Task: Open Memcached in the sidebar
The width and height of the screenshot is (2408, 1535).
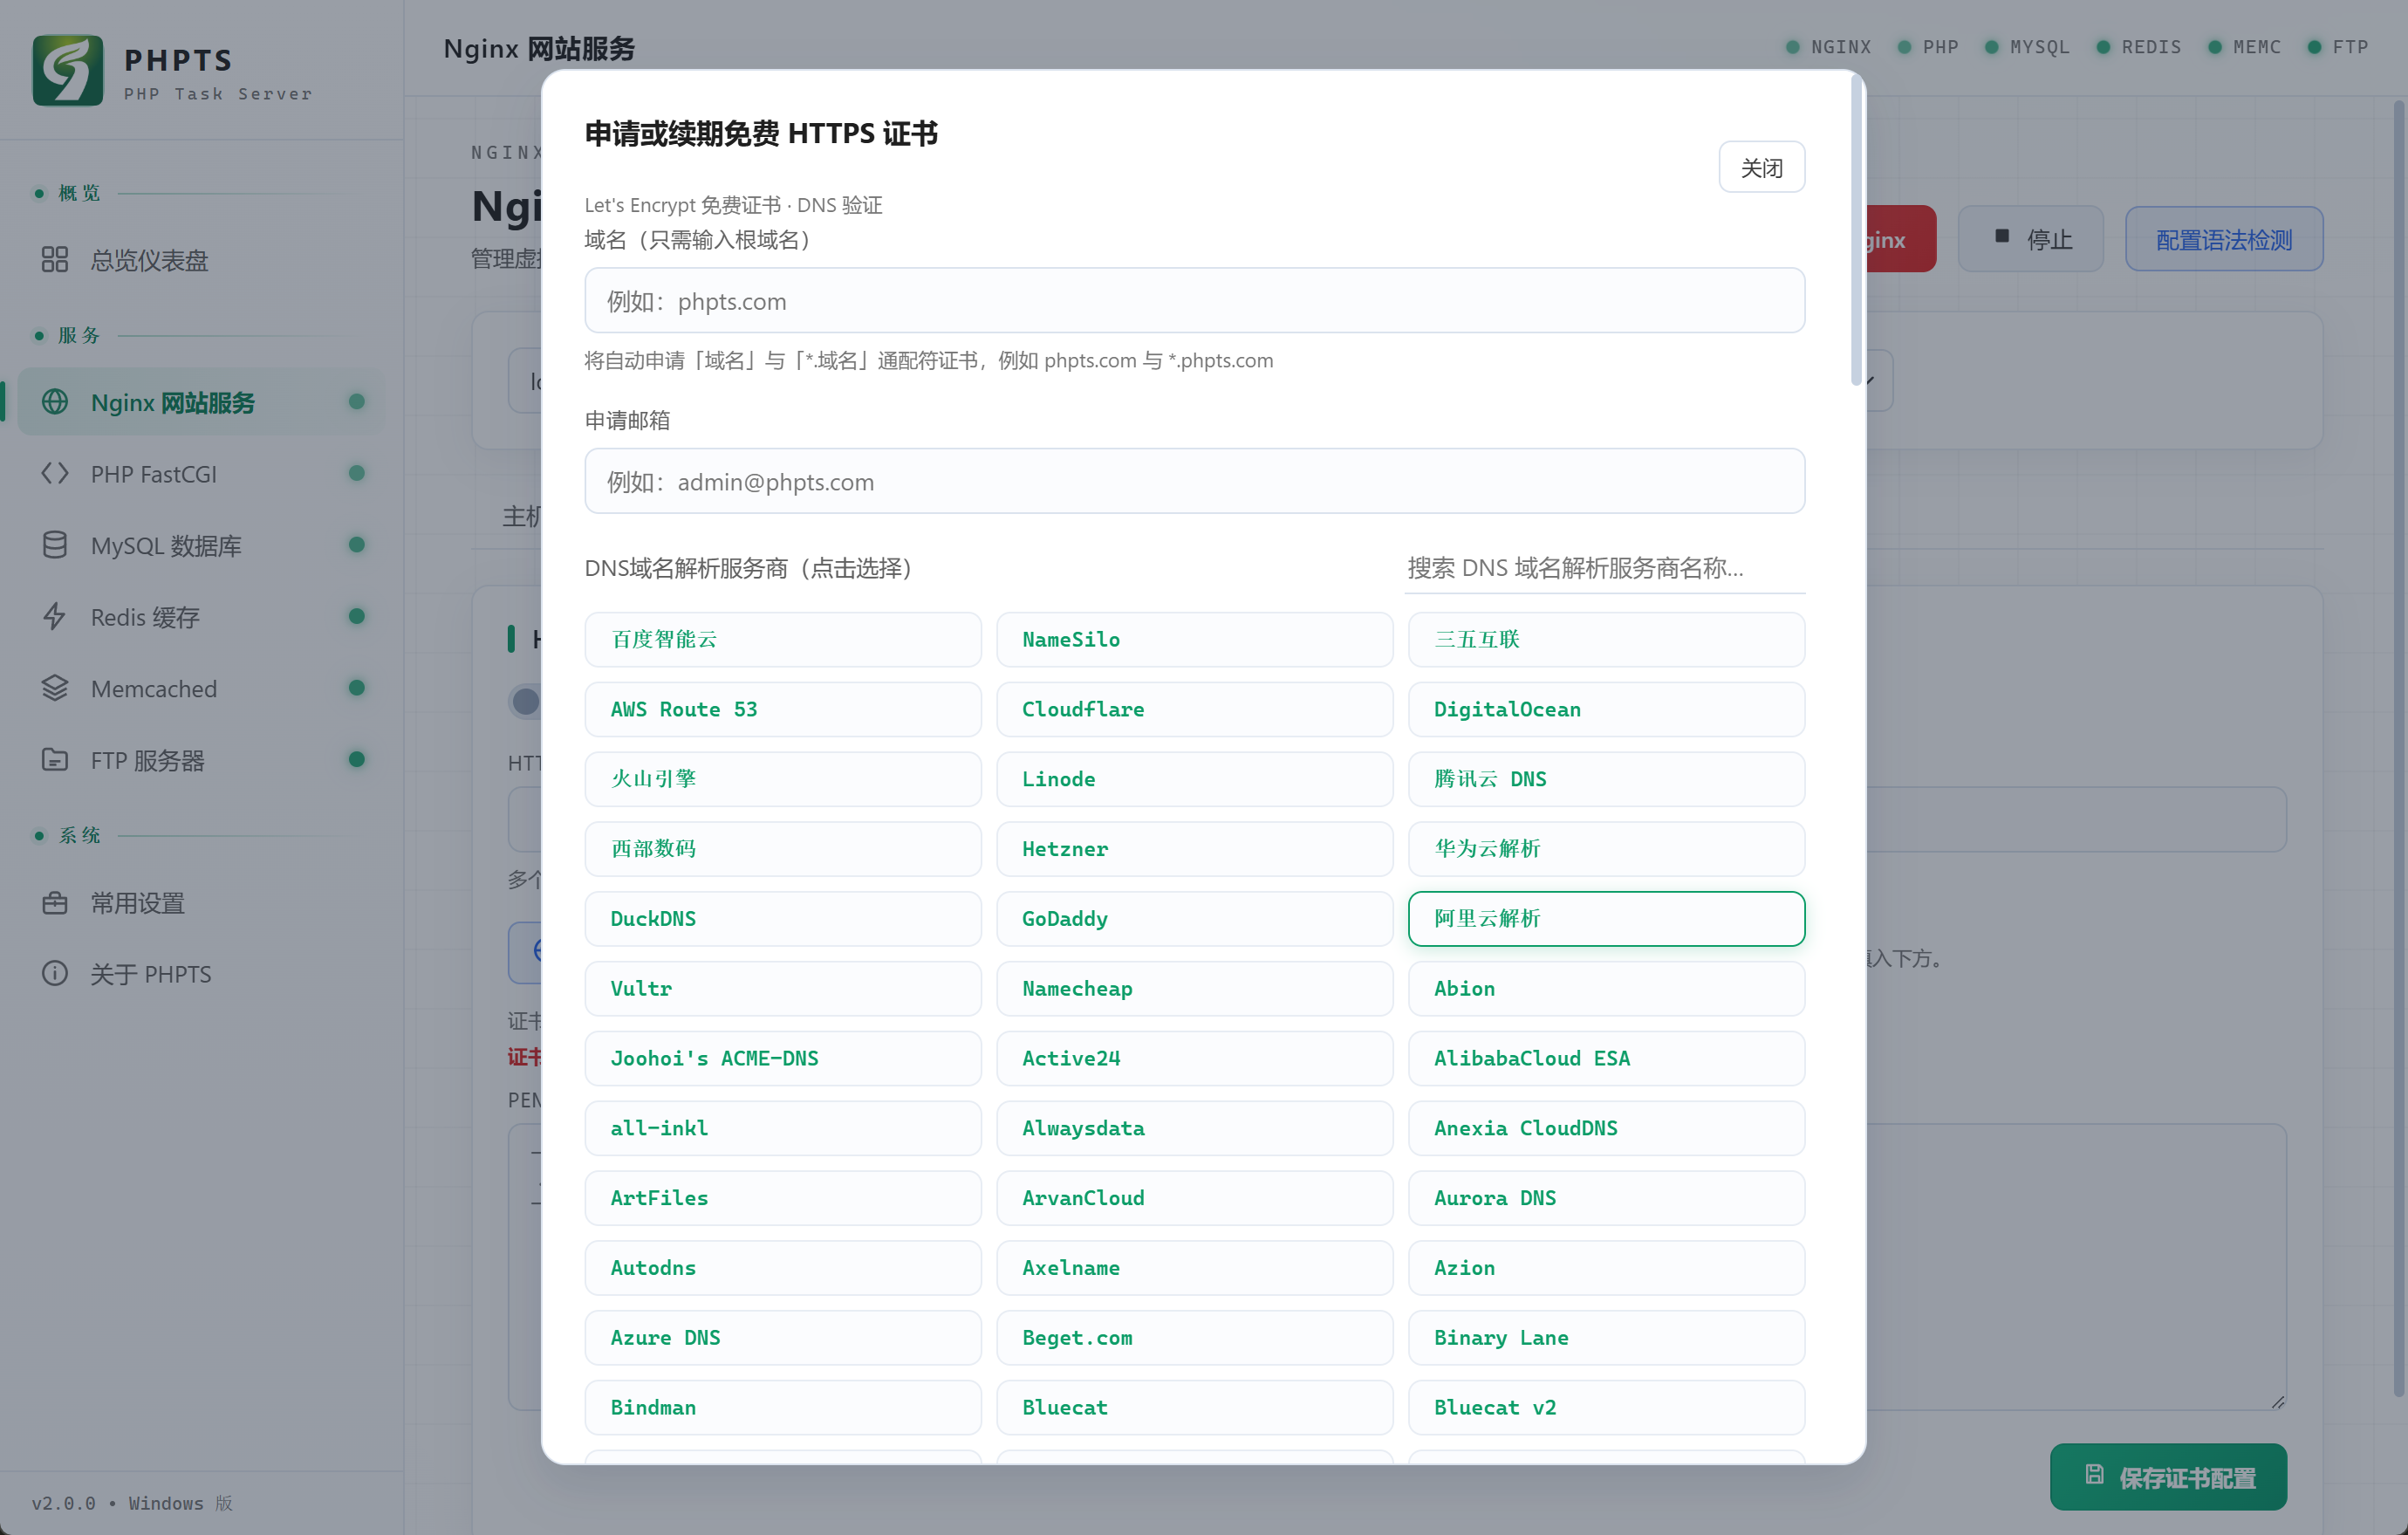Action: click(x=201, y=688)
